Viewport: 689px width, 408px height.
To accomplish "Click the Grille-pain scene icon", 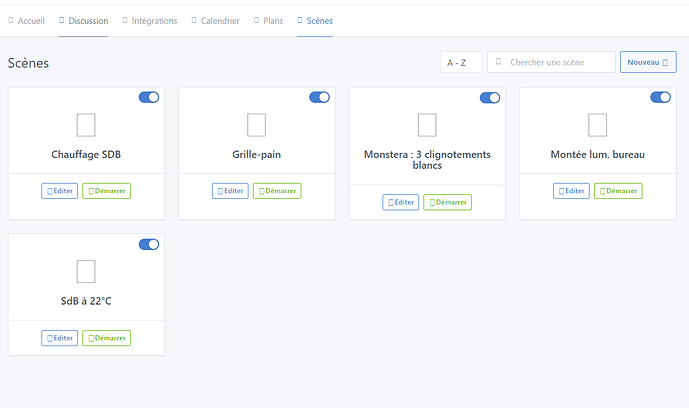I will (x=257, y=125).
